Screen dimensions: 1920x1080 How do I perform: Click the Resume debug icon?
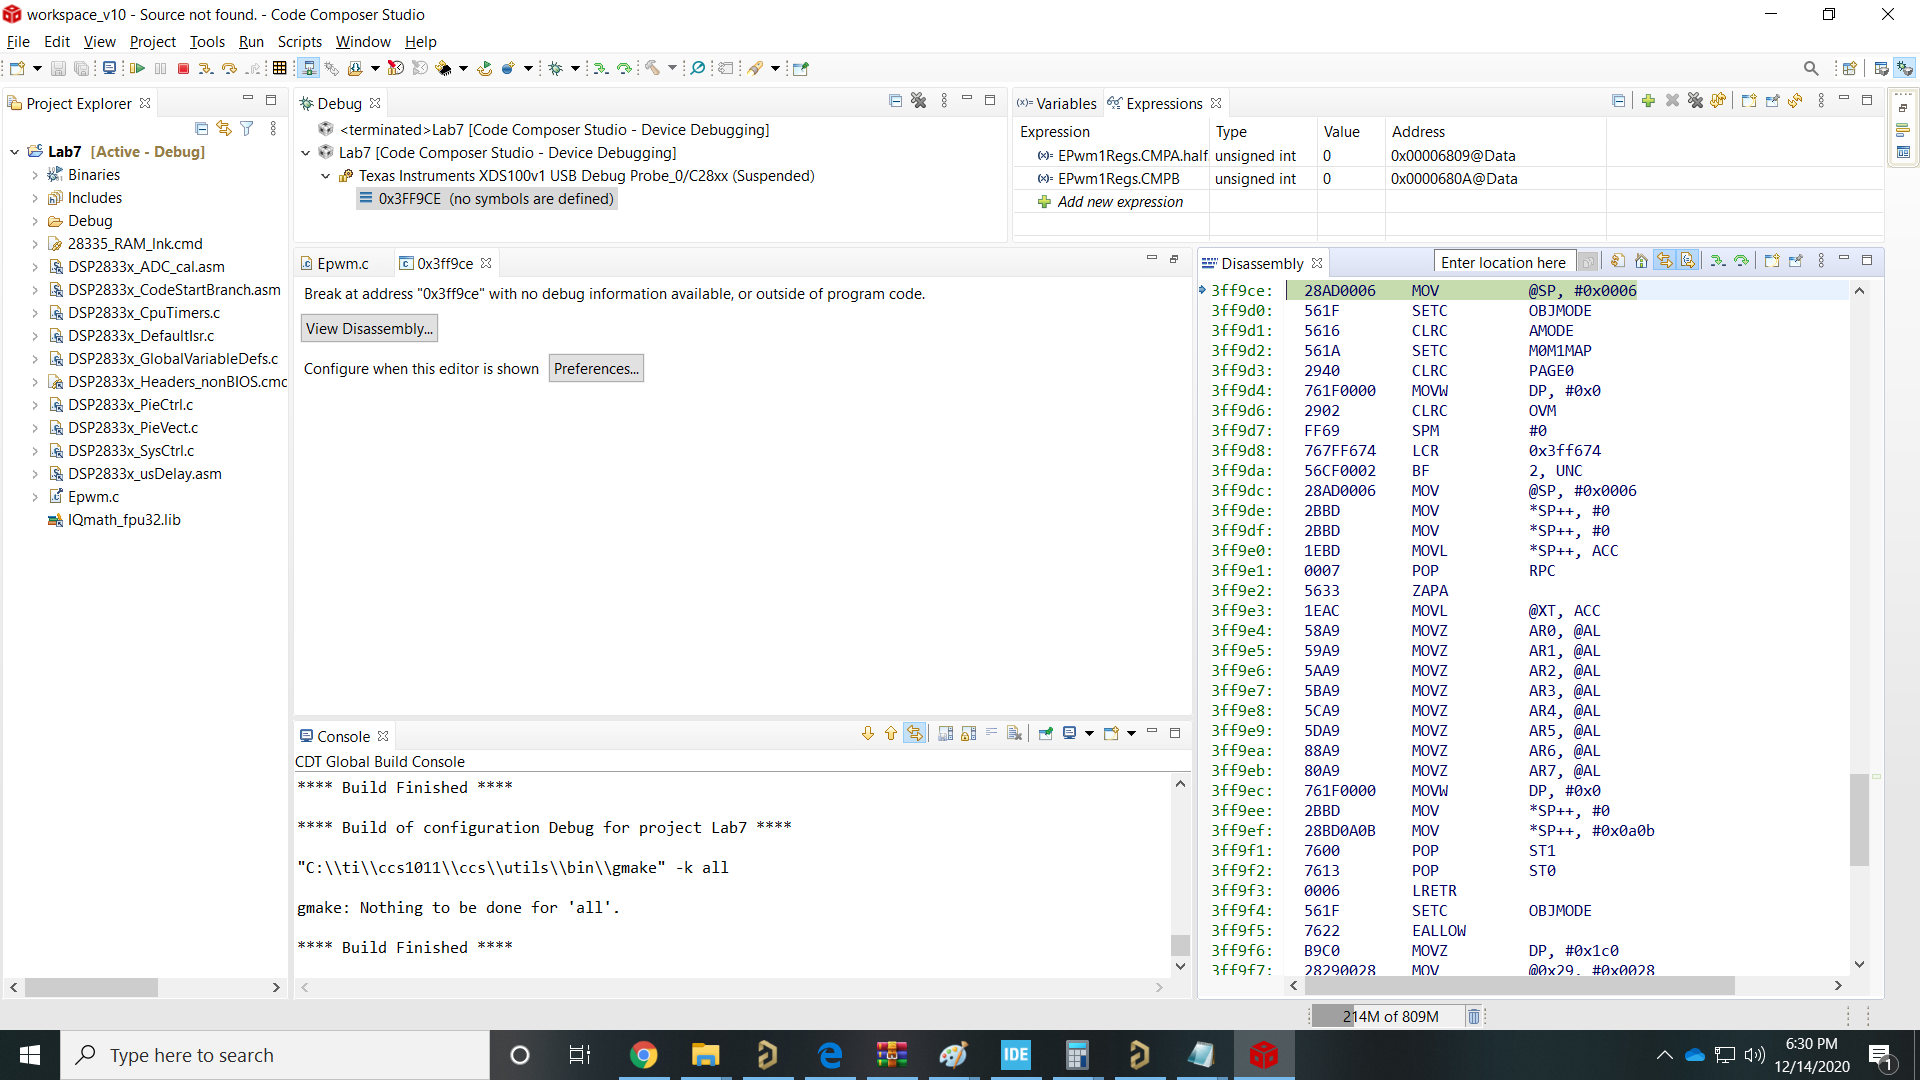tap(137, 68)
